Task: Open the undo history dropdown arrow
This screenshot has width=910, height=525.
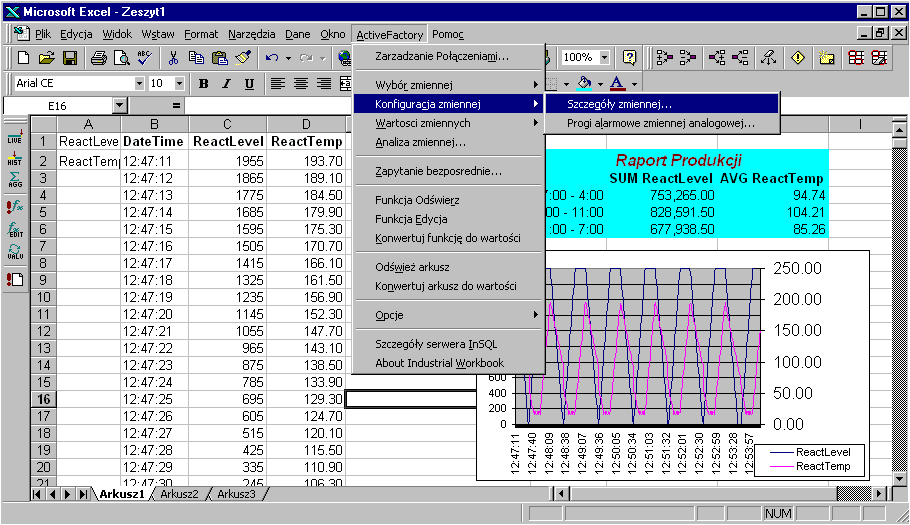Action: click(288, 58)
